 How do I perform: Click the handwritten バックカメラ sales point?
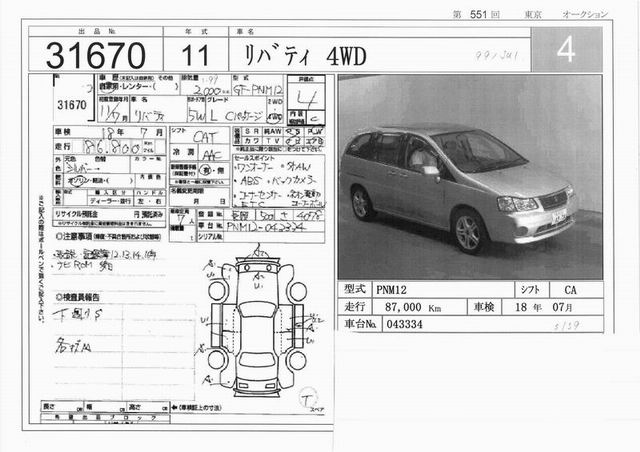click(293, 180)
